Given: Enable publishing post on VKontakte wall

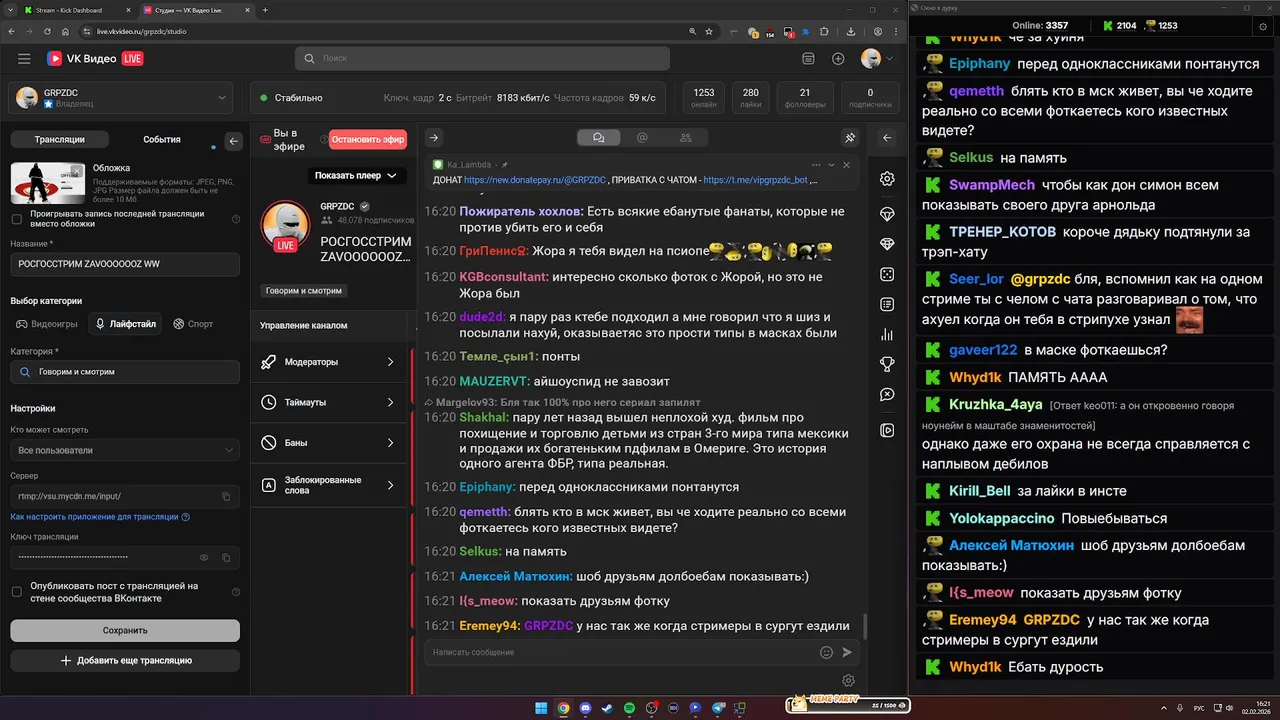Looking at the screenshot, I should (x=16, y=592).
